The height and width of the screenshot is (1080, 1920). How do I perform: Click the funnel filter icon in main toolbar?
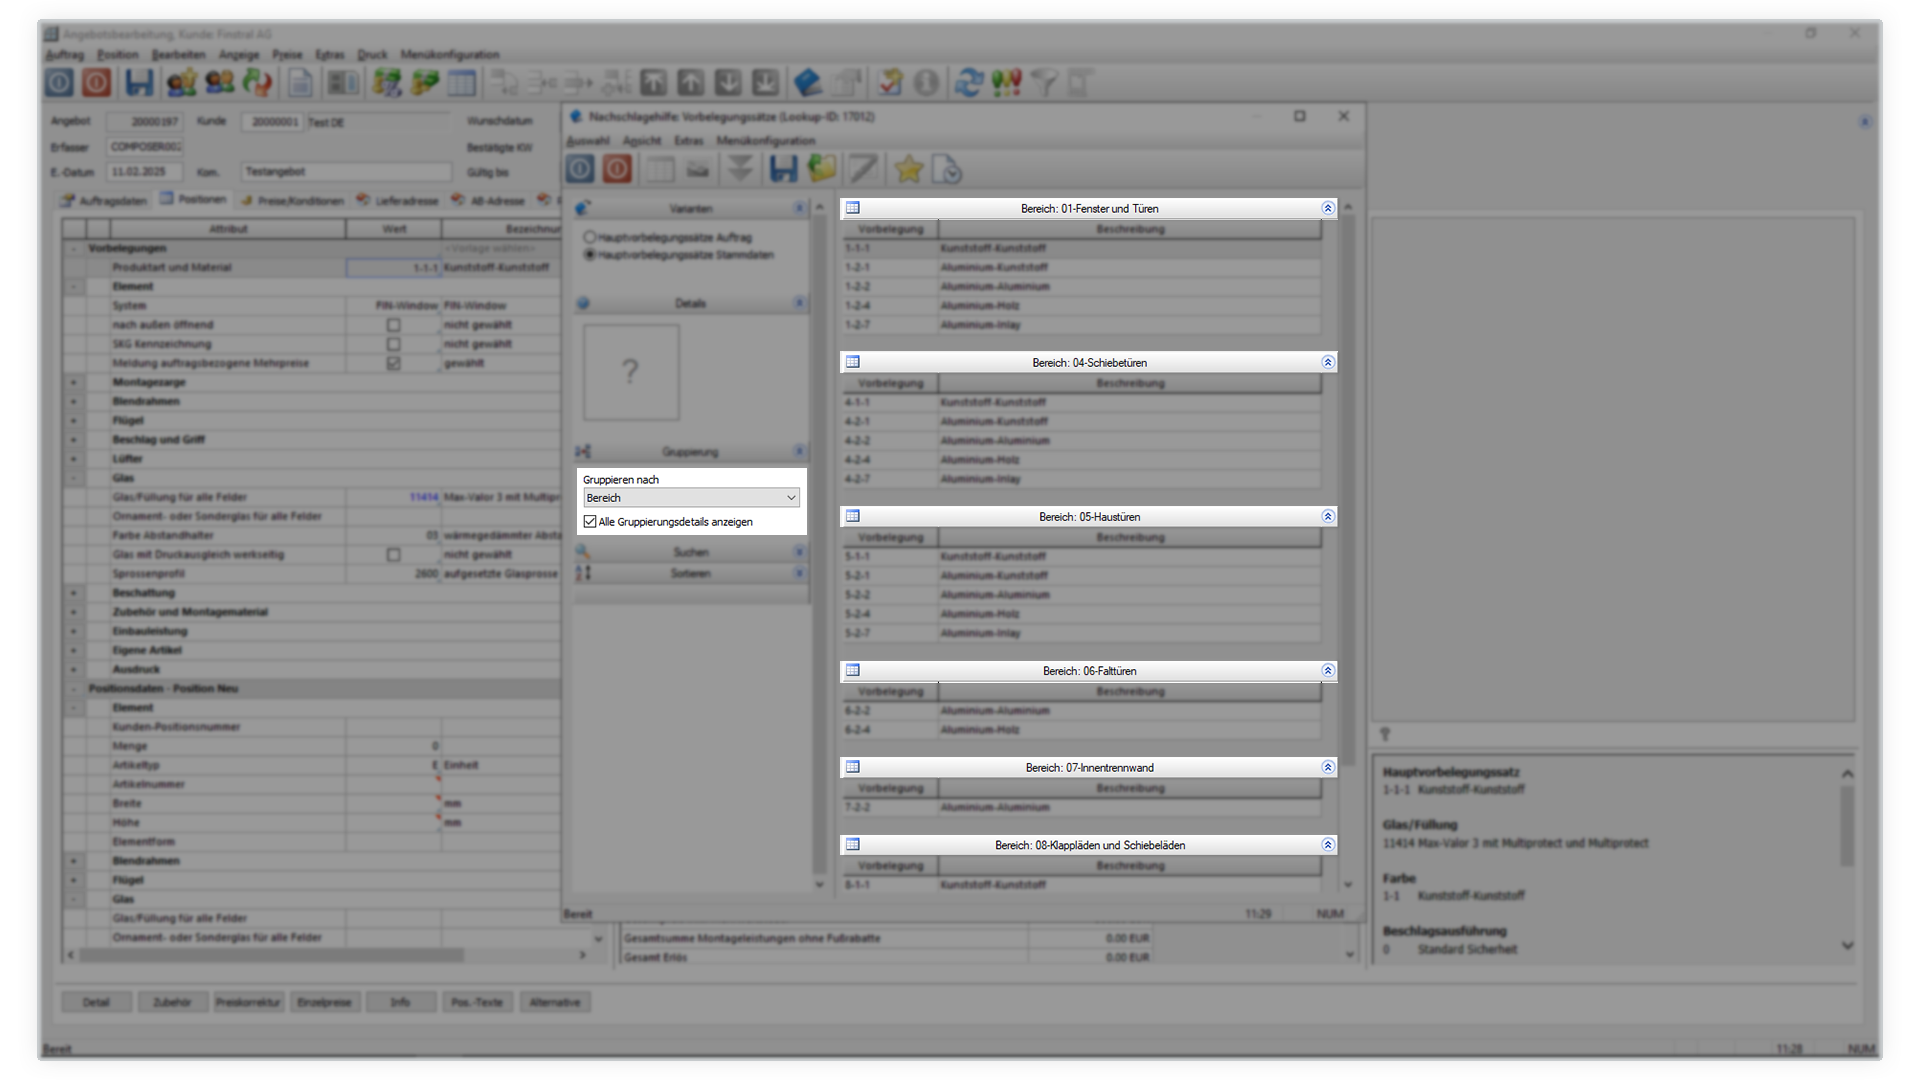(1043, 82)
